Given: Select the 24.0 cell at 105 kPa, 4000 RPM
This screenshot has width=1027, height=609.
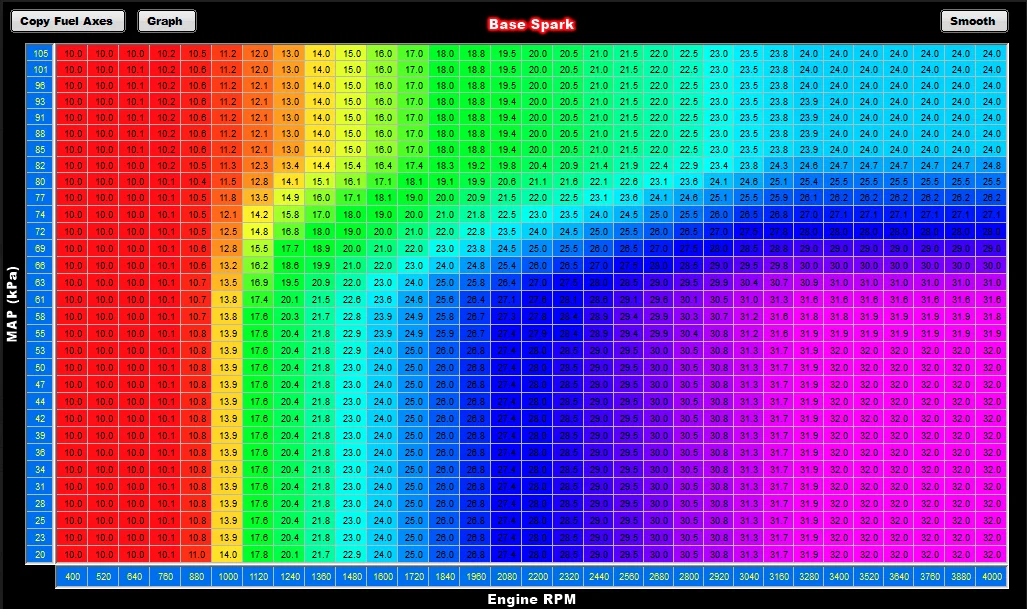Looking at the screenshot, I should tap(992, 53).
